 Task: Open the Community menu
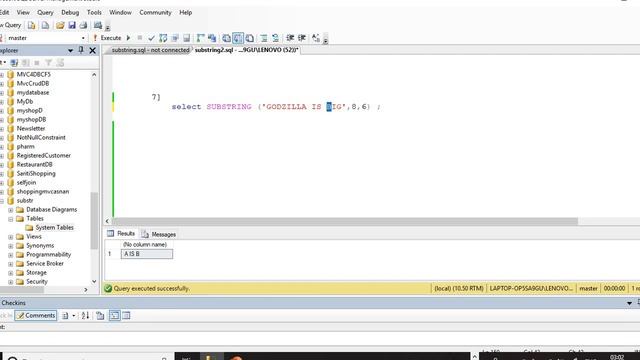pyautogui.click(x=155, y=13)
